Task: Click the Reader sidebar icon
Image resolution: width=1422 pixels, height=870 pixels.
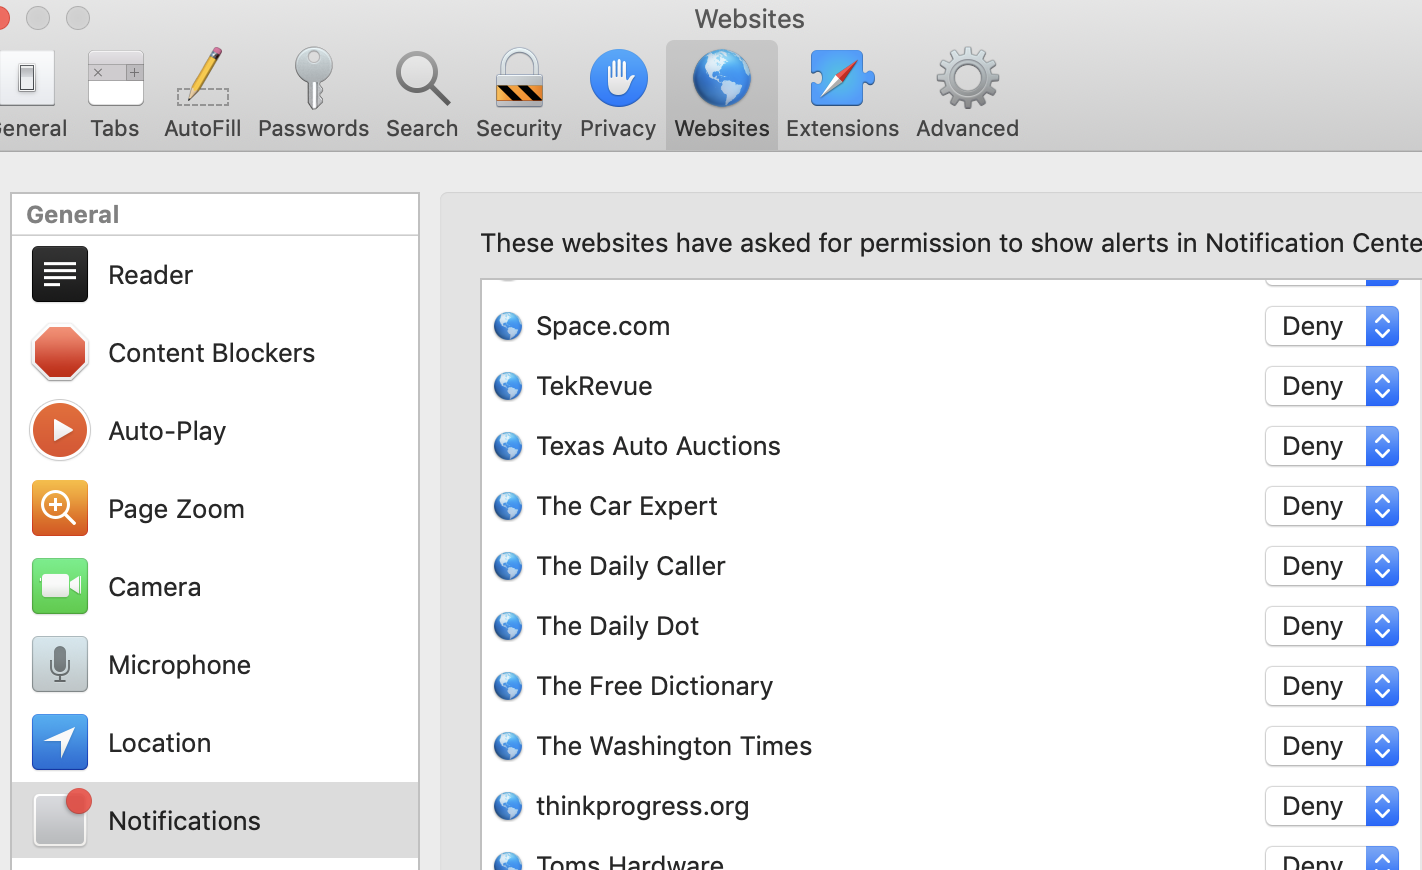Action: tap(60, 274)
